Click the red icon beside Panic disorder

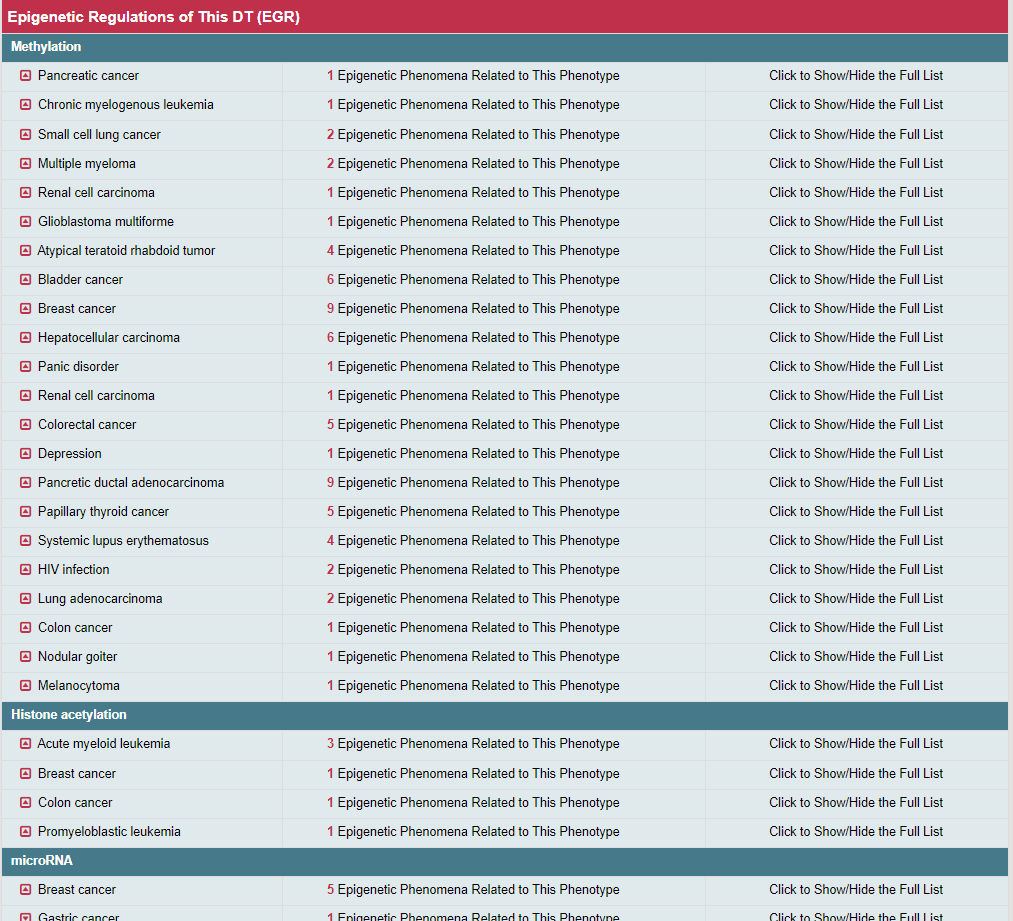[x=25, y=366]
